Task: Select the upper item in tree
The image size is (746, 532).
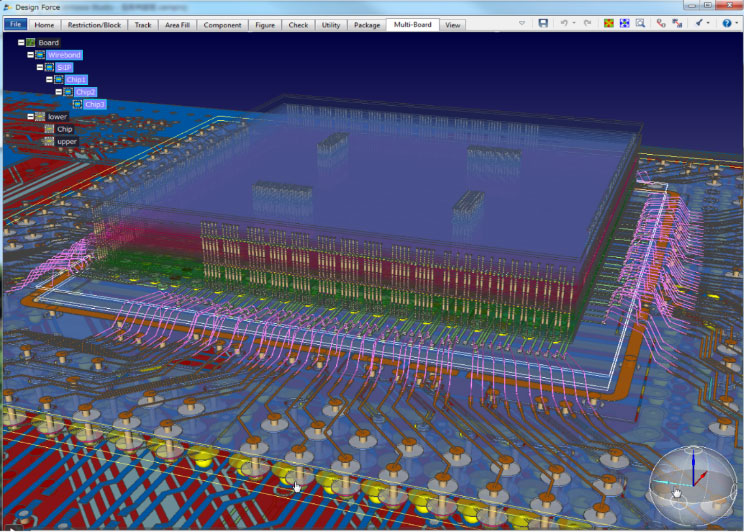Action: point(67,141)
